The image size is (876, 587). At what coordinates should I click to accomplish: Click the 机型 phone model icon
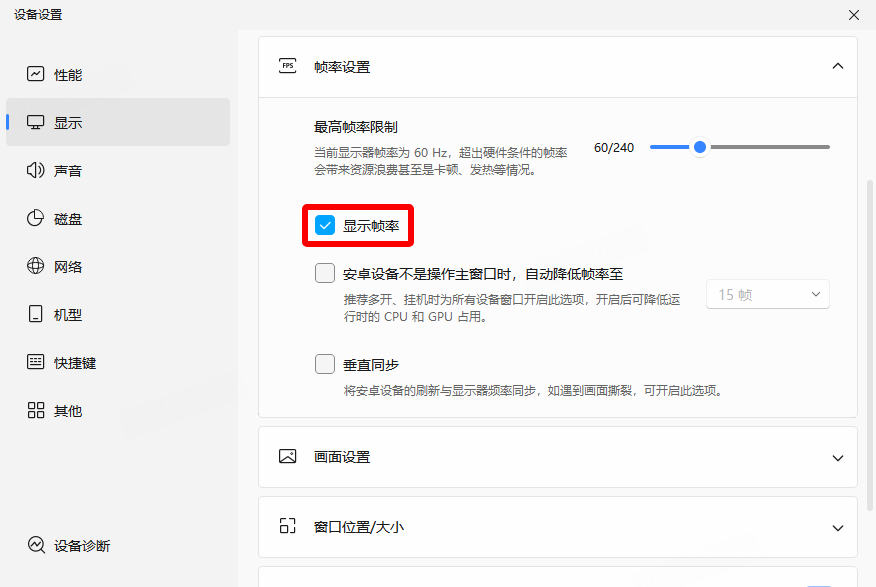point(36,314)
